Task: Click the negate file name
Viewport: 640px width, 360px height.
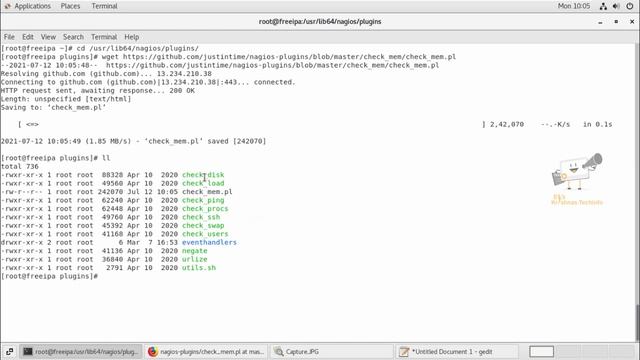Action: [194, 251]
